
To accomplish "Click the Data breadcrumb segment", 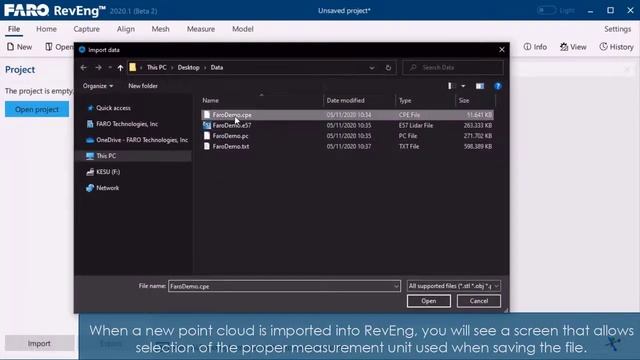I will pos(217,67).
